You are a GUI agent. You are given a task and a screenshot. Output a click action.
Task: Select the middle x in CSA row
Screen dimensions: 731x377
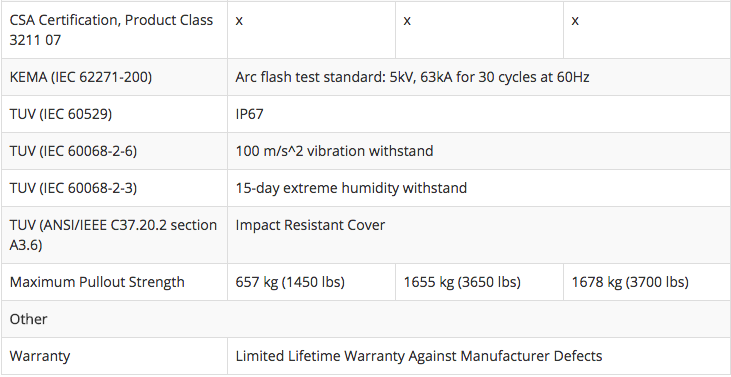coord(407,21)
